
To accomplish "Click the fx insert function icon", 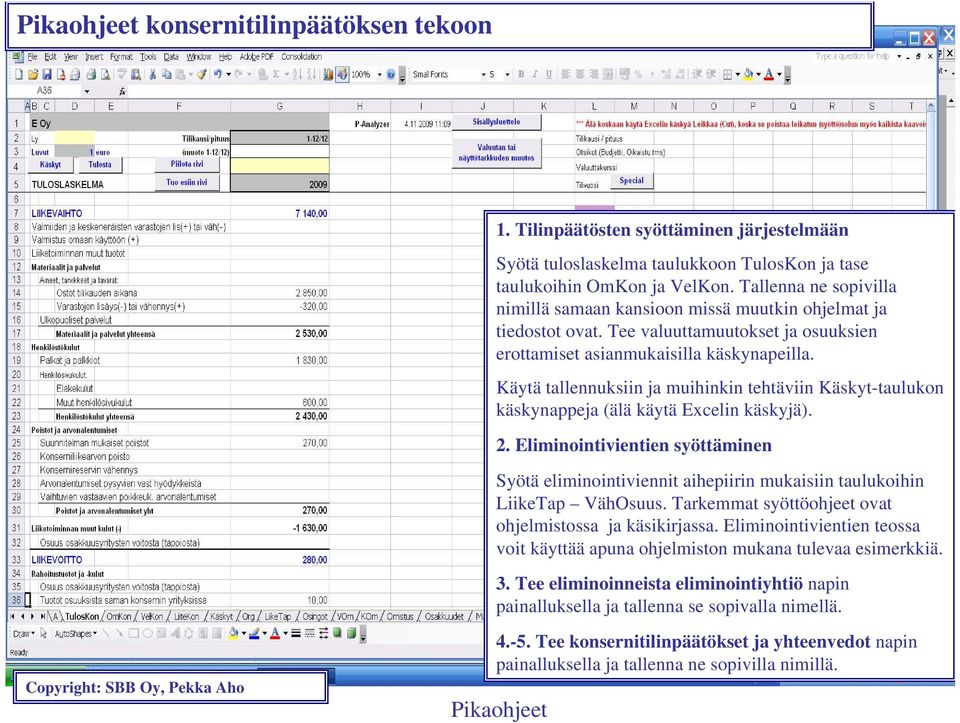I will 122,91.
